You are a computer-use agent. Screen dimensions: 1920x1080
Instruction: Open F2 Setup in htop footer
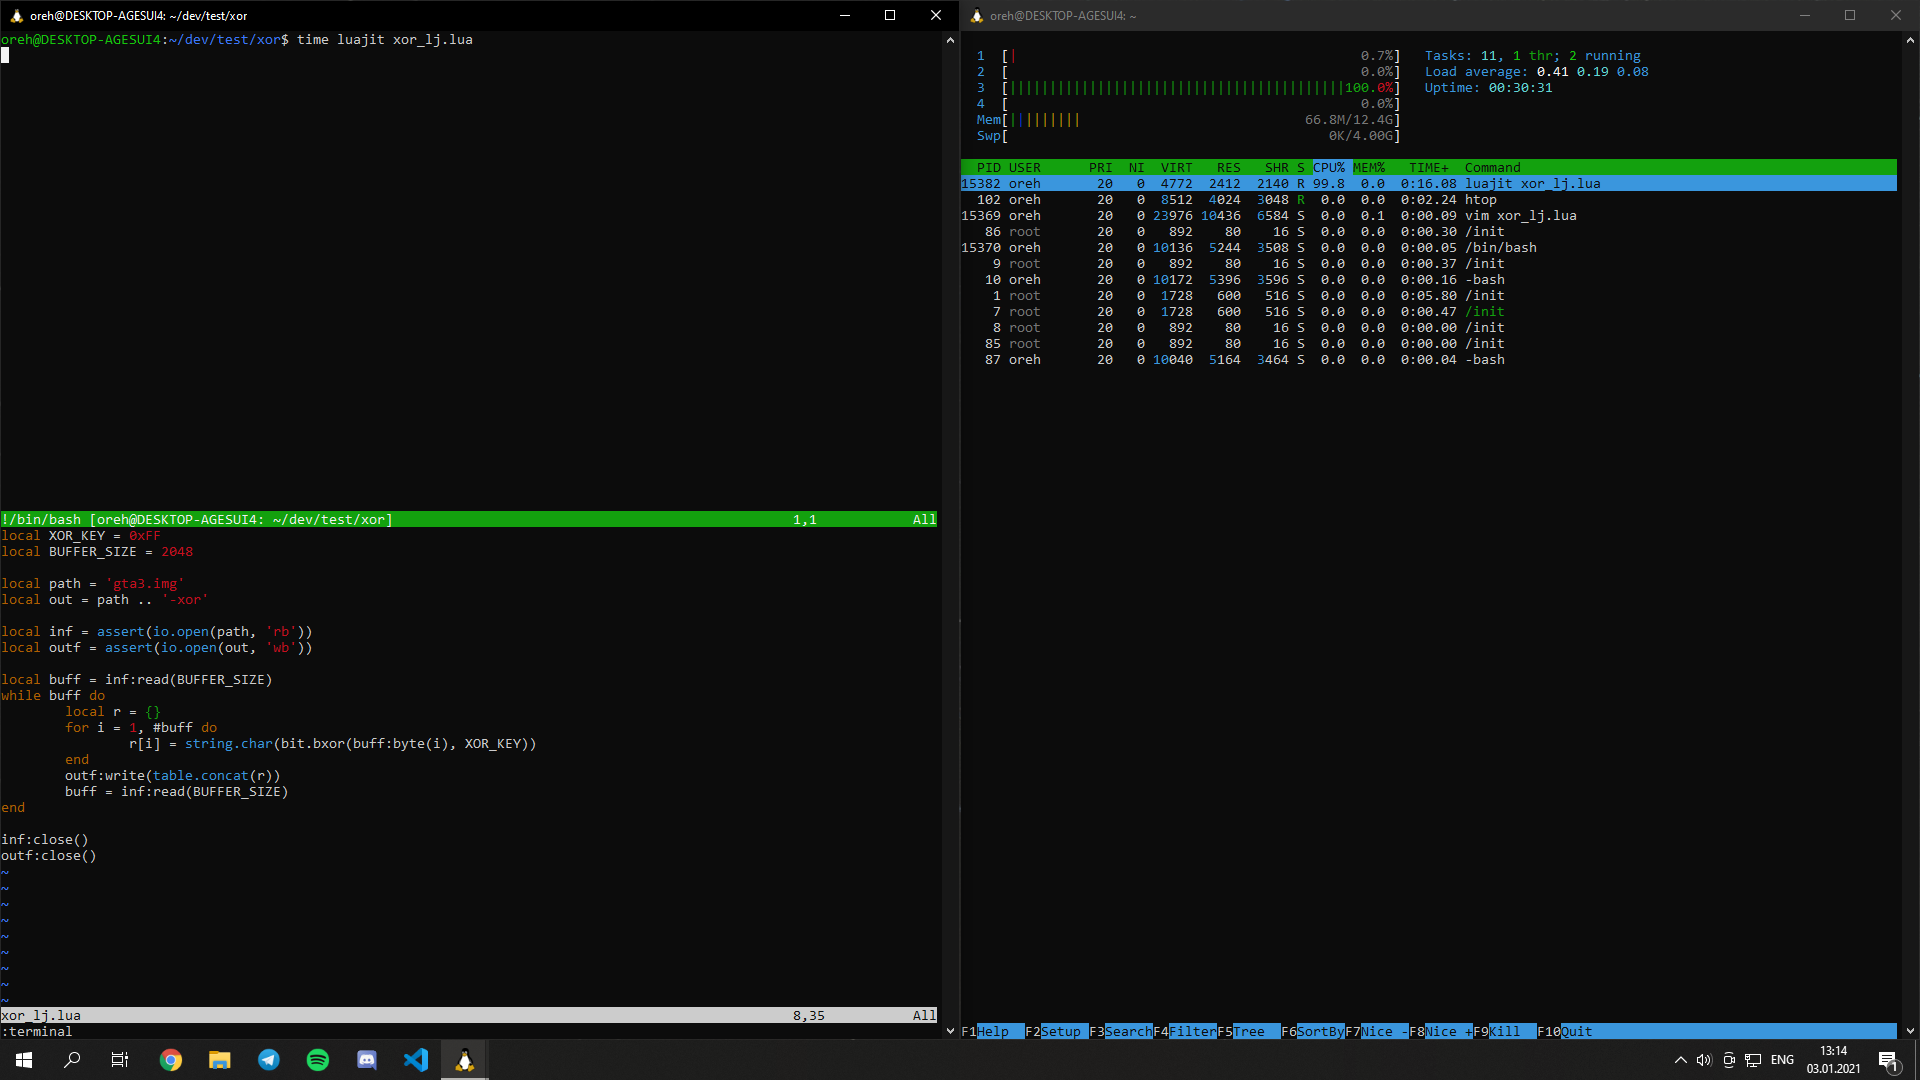tap(1060, 1032)
